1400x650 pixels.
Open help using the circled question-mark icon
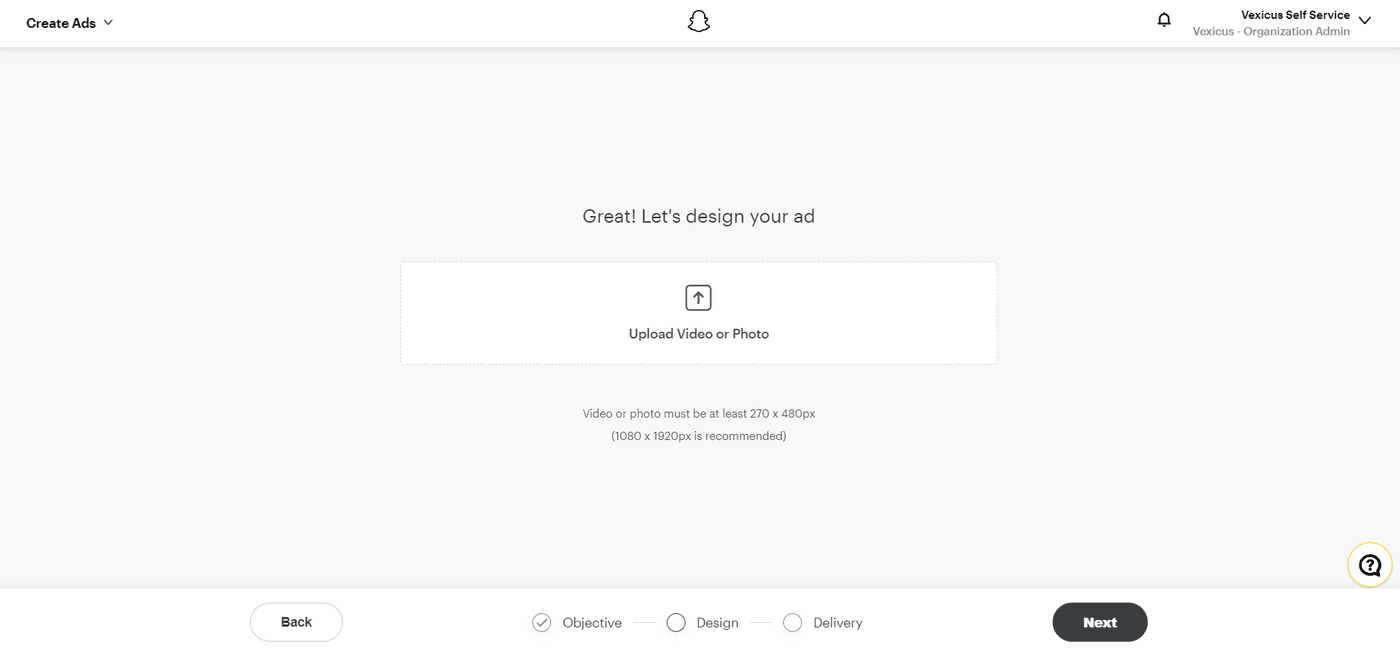click(x=1369, y=564)
